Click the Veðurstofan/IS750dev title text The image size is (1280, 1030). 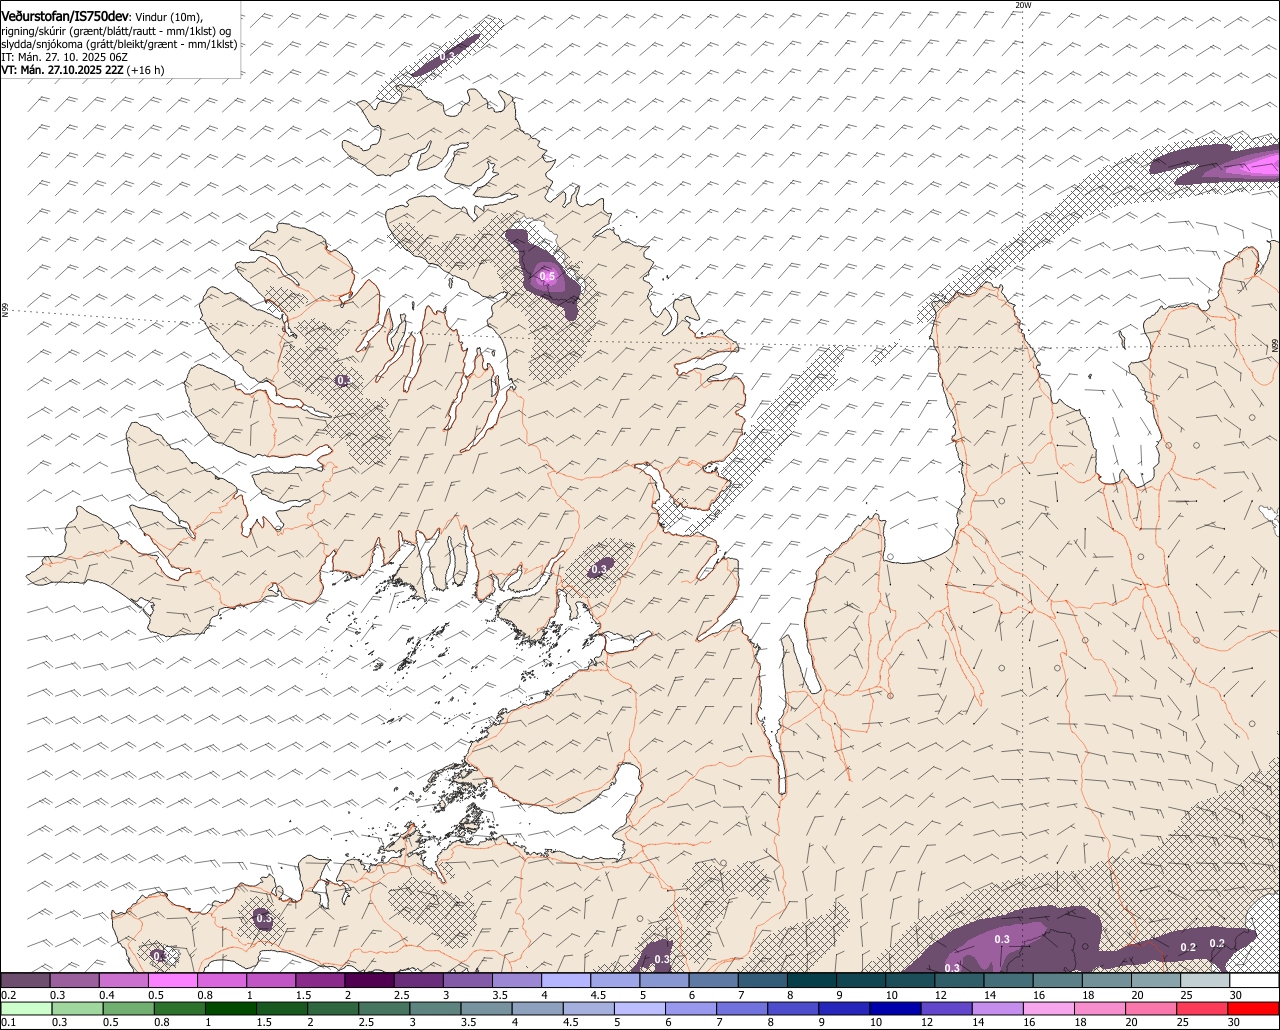[x=65, y=16]
